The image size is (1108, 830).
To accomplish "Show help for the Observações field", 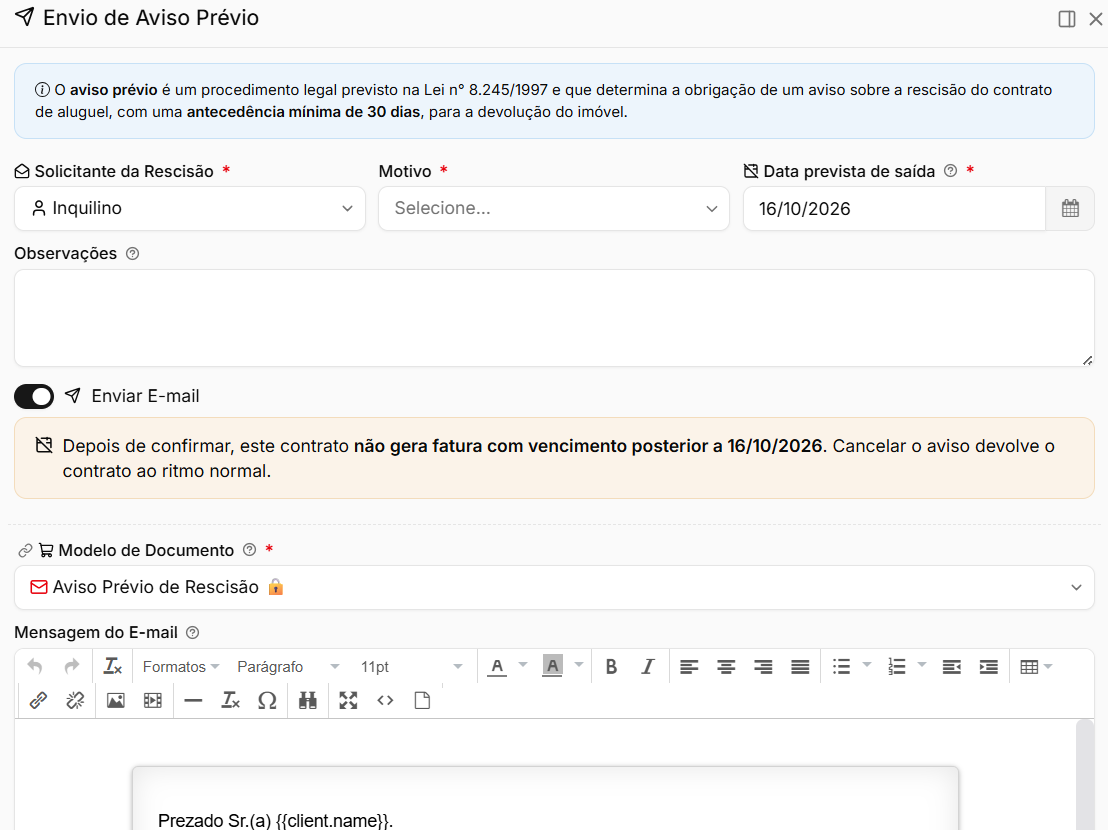I will tap(132, 254).
